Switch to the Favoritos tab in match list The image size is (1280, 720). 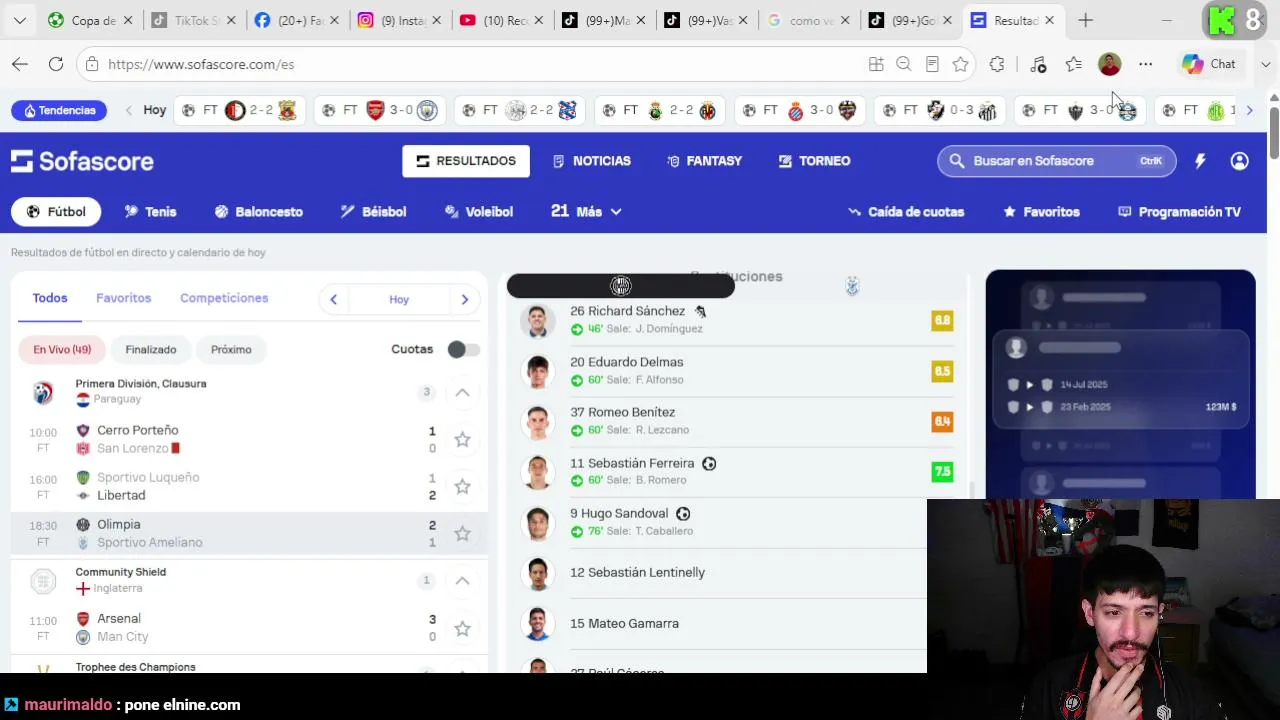coord(123,298)
